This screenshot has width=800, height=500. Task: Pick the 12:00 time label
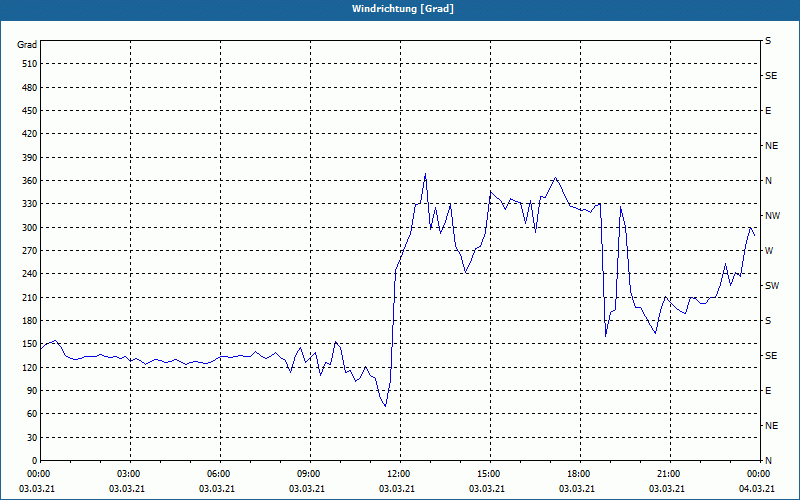point(397,473)
